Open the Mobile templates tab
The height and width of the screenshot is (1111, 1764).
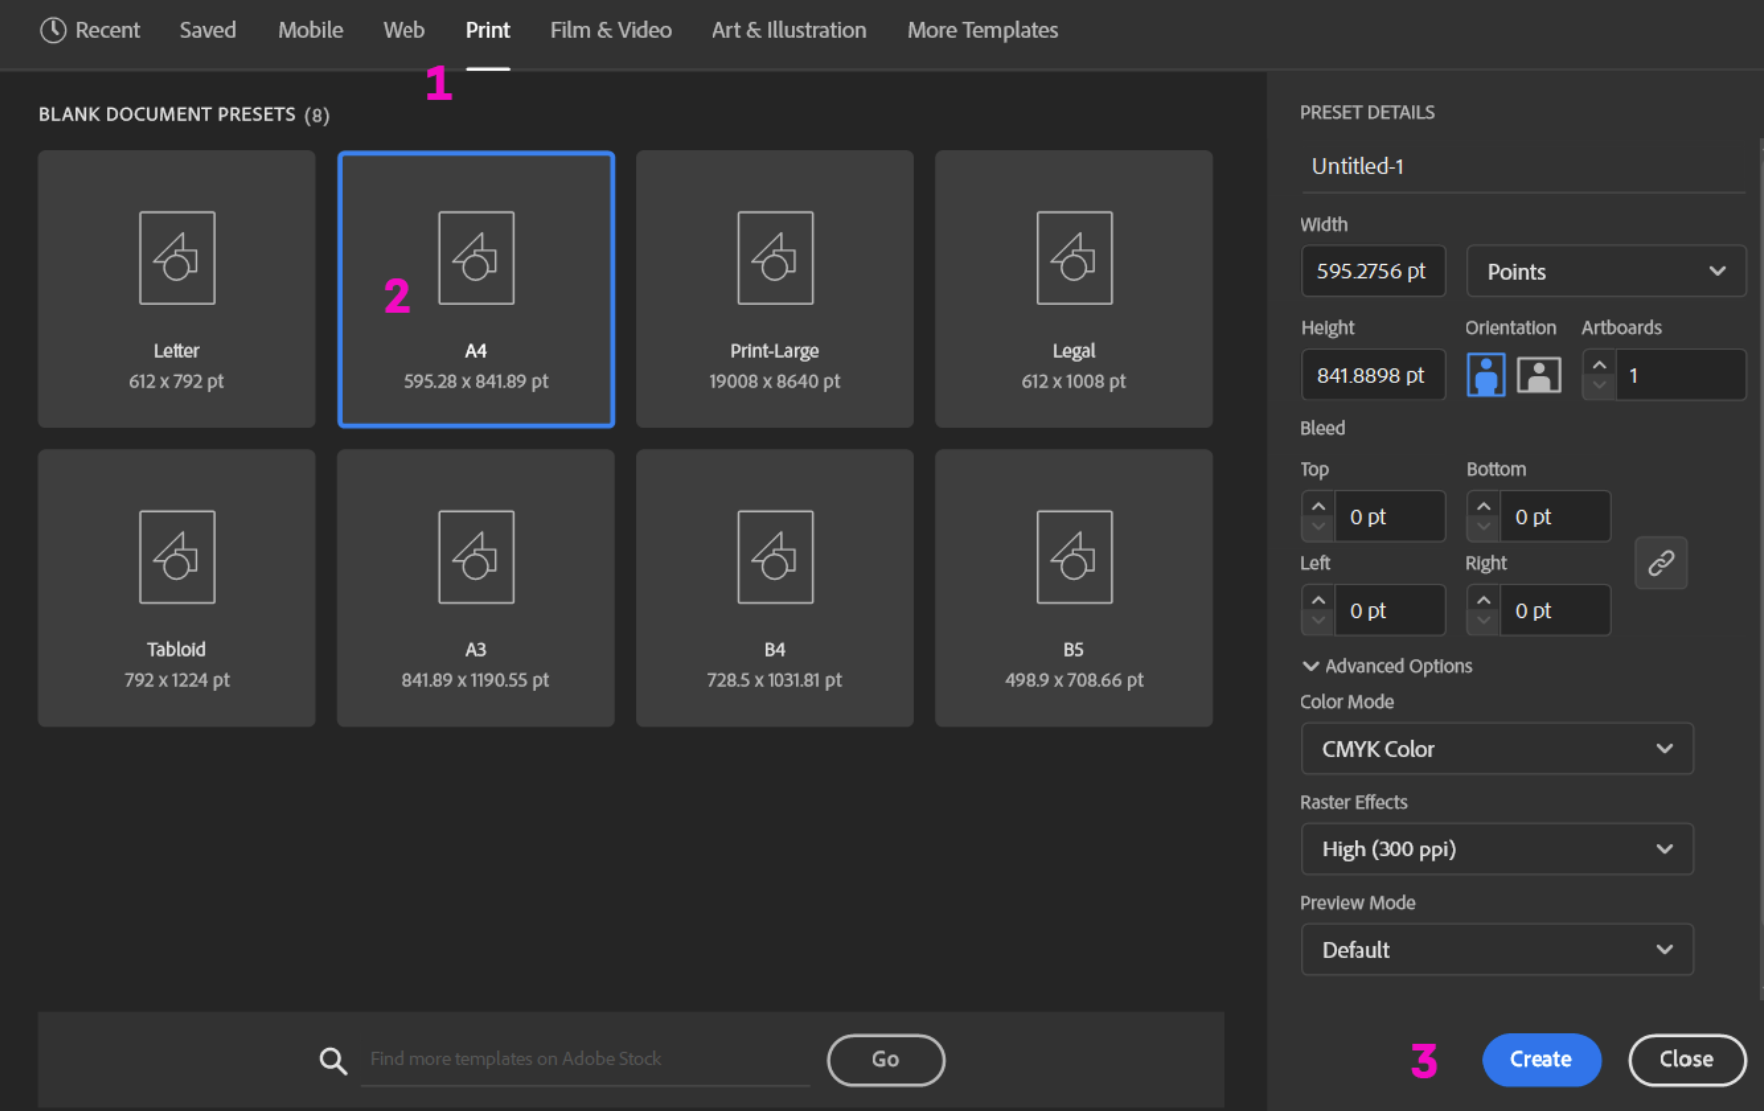pyautogui.click(x=310, y=30)
